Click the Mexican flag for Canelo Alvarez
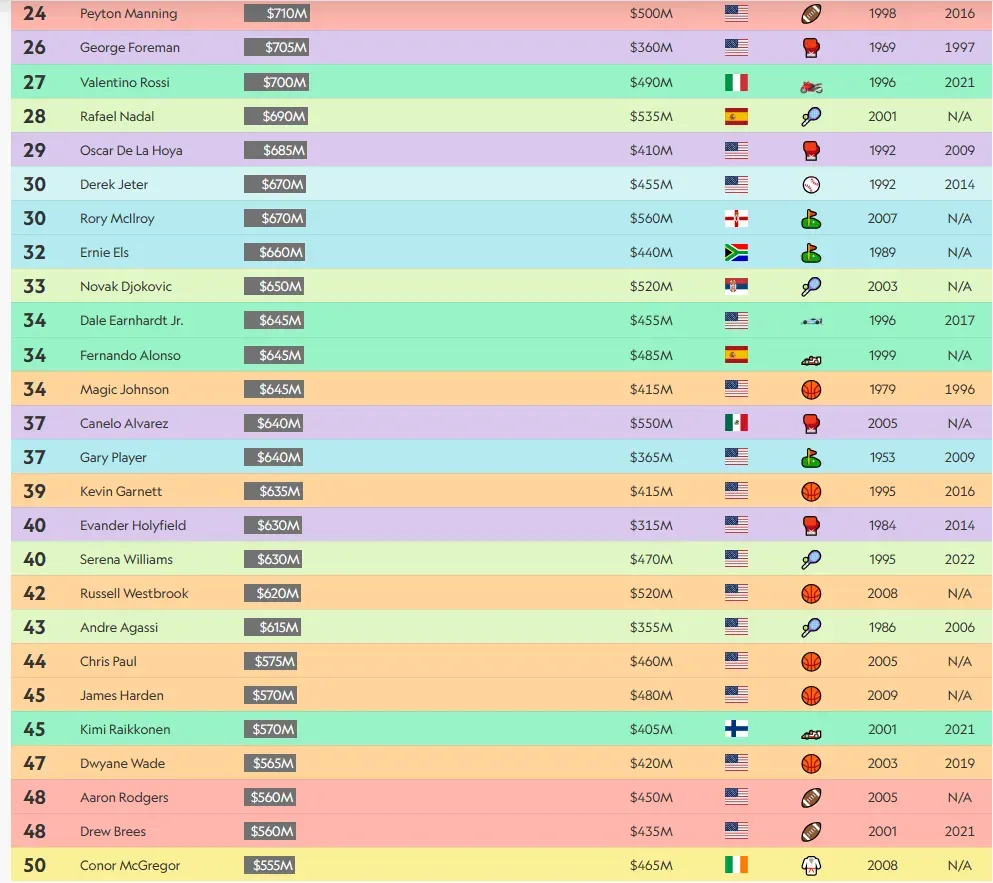The image size is (993, 883). tap(736, 423)
